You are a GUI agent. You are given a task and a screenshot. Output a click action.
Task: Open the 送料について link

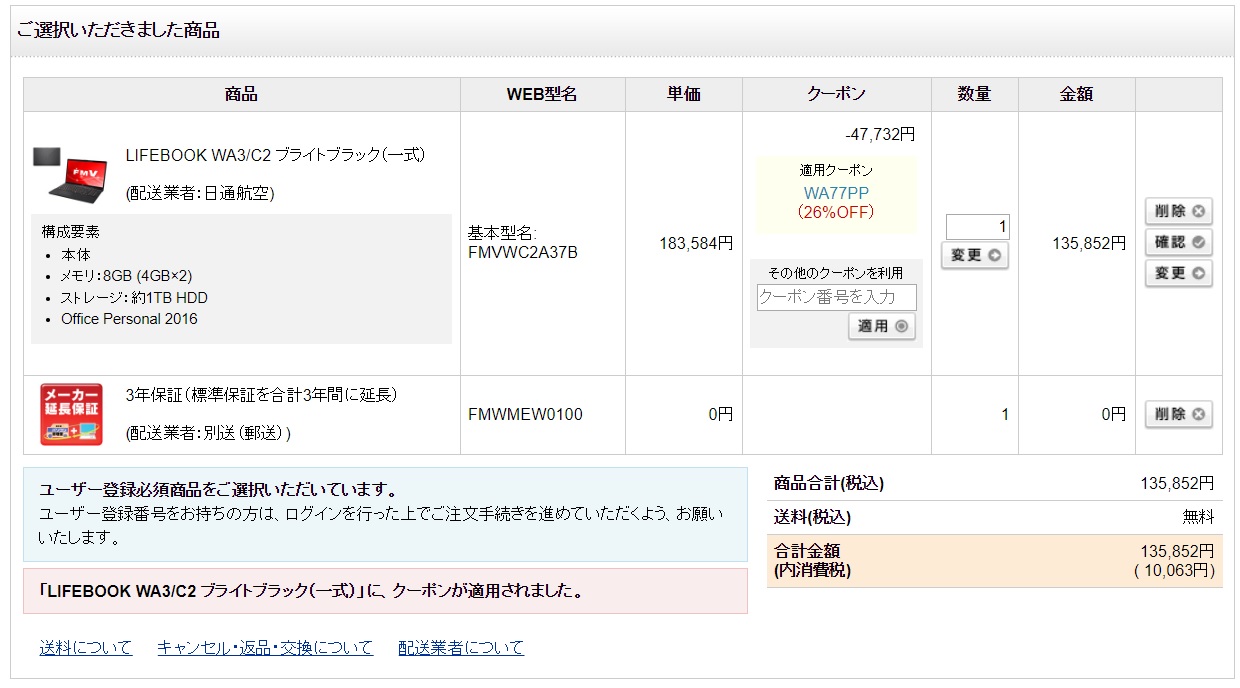86,648
